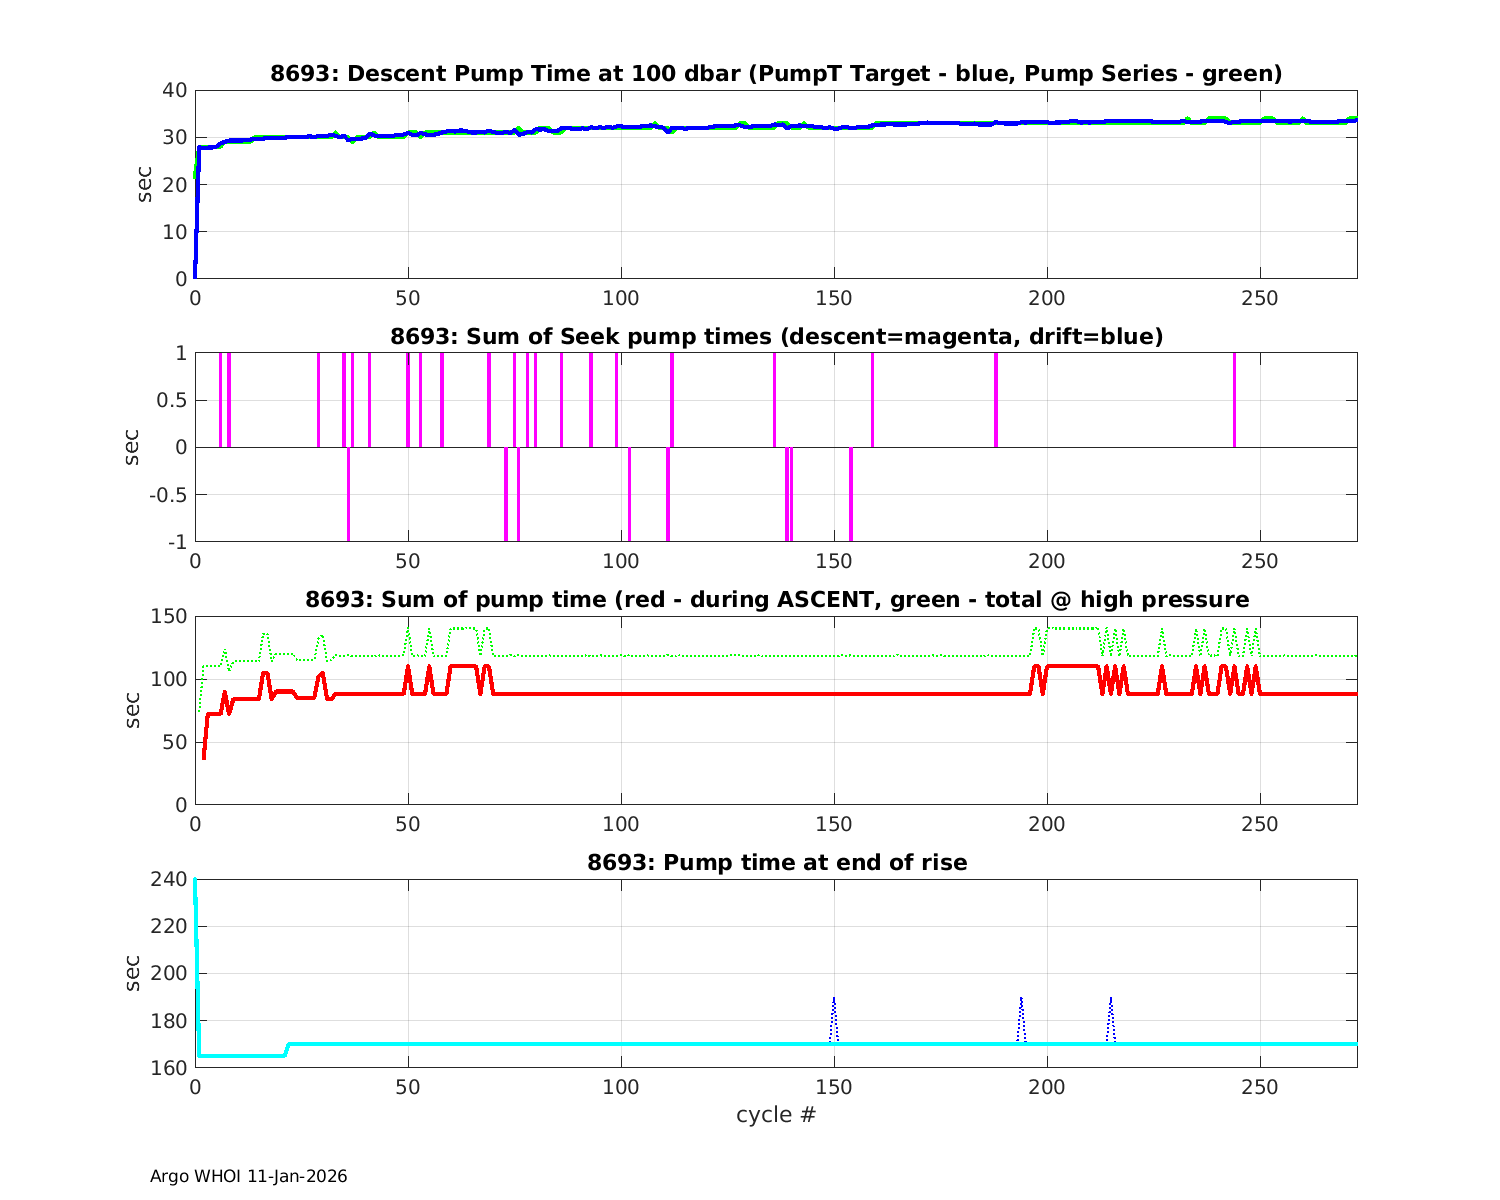Click the negative magenta bar near cycle 36
Viewport: 1500px width, 1200px height.
348,495
